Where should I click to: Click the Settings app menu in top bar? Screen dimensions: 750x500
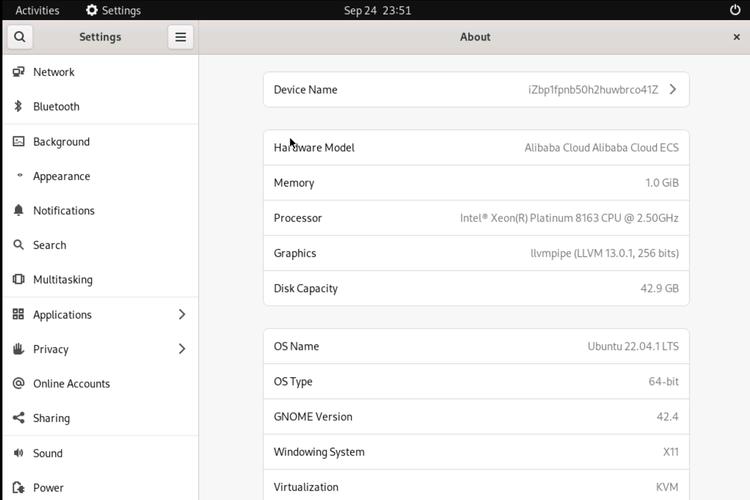click(x=113, y=10)
